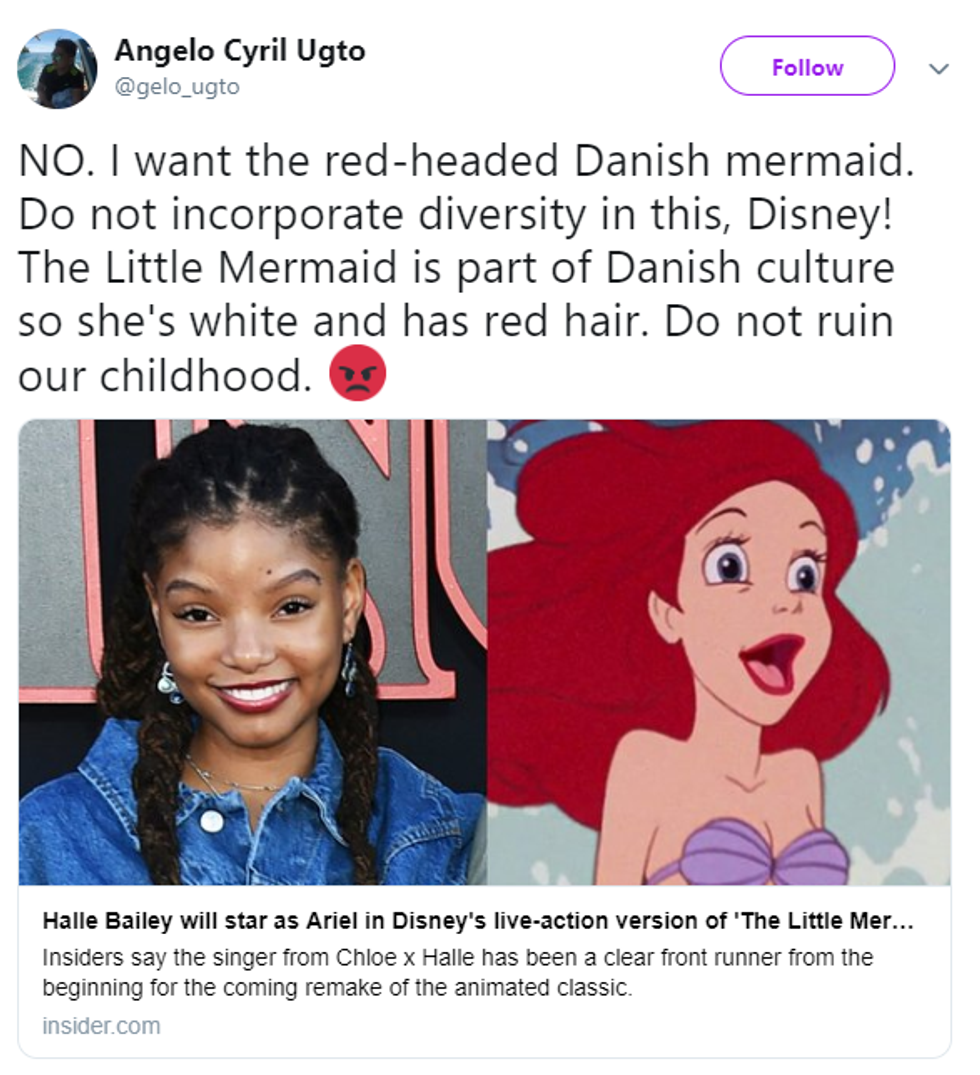Click the 'beginning for the coming remake' line

(337, 988)
